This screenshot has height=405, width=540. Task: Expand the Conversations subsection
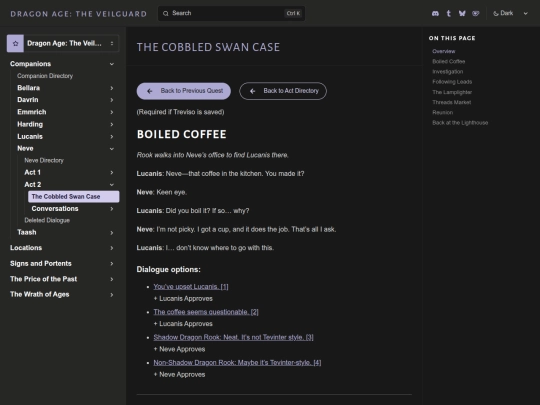tap(74, 209)
